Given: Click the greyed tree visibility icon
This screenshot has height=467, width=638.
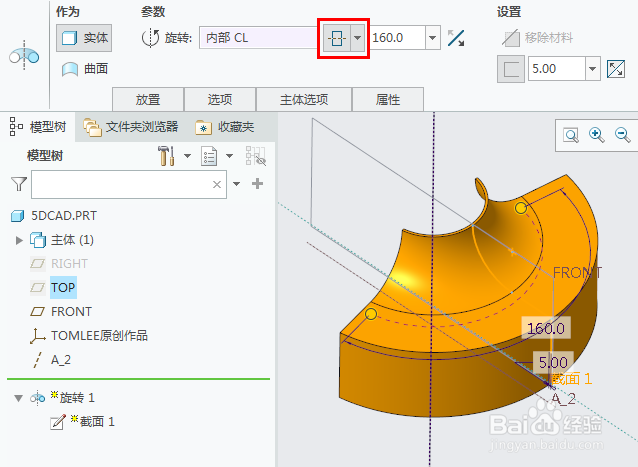Looking at the screenshot, I should tap(256, 156).
